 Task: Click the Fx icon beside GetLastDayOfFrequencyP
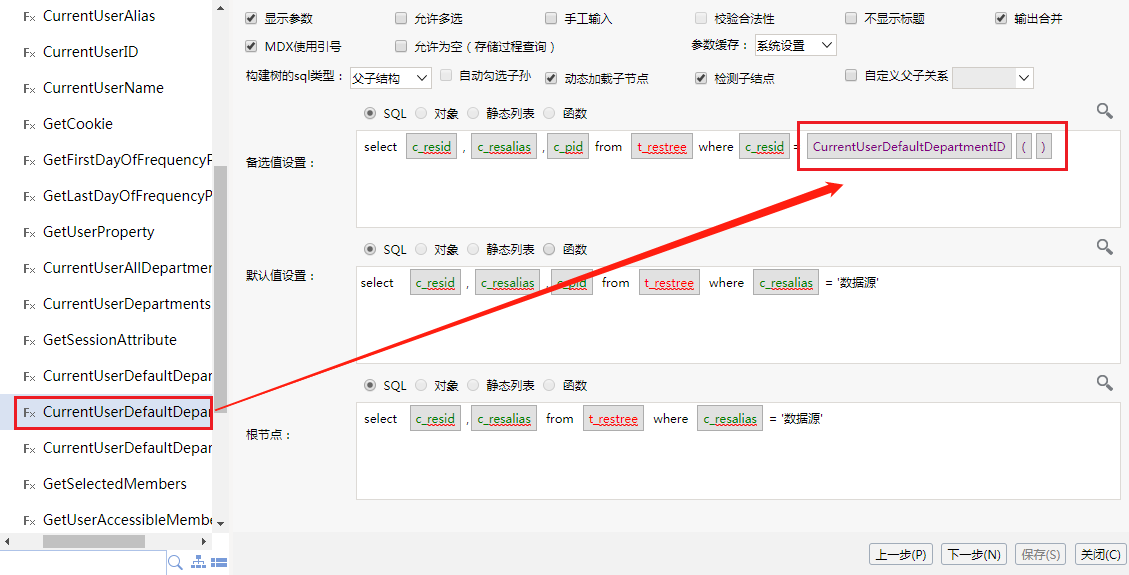click(x=30, y=196)
